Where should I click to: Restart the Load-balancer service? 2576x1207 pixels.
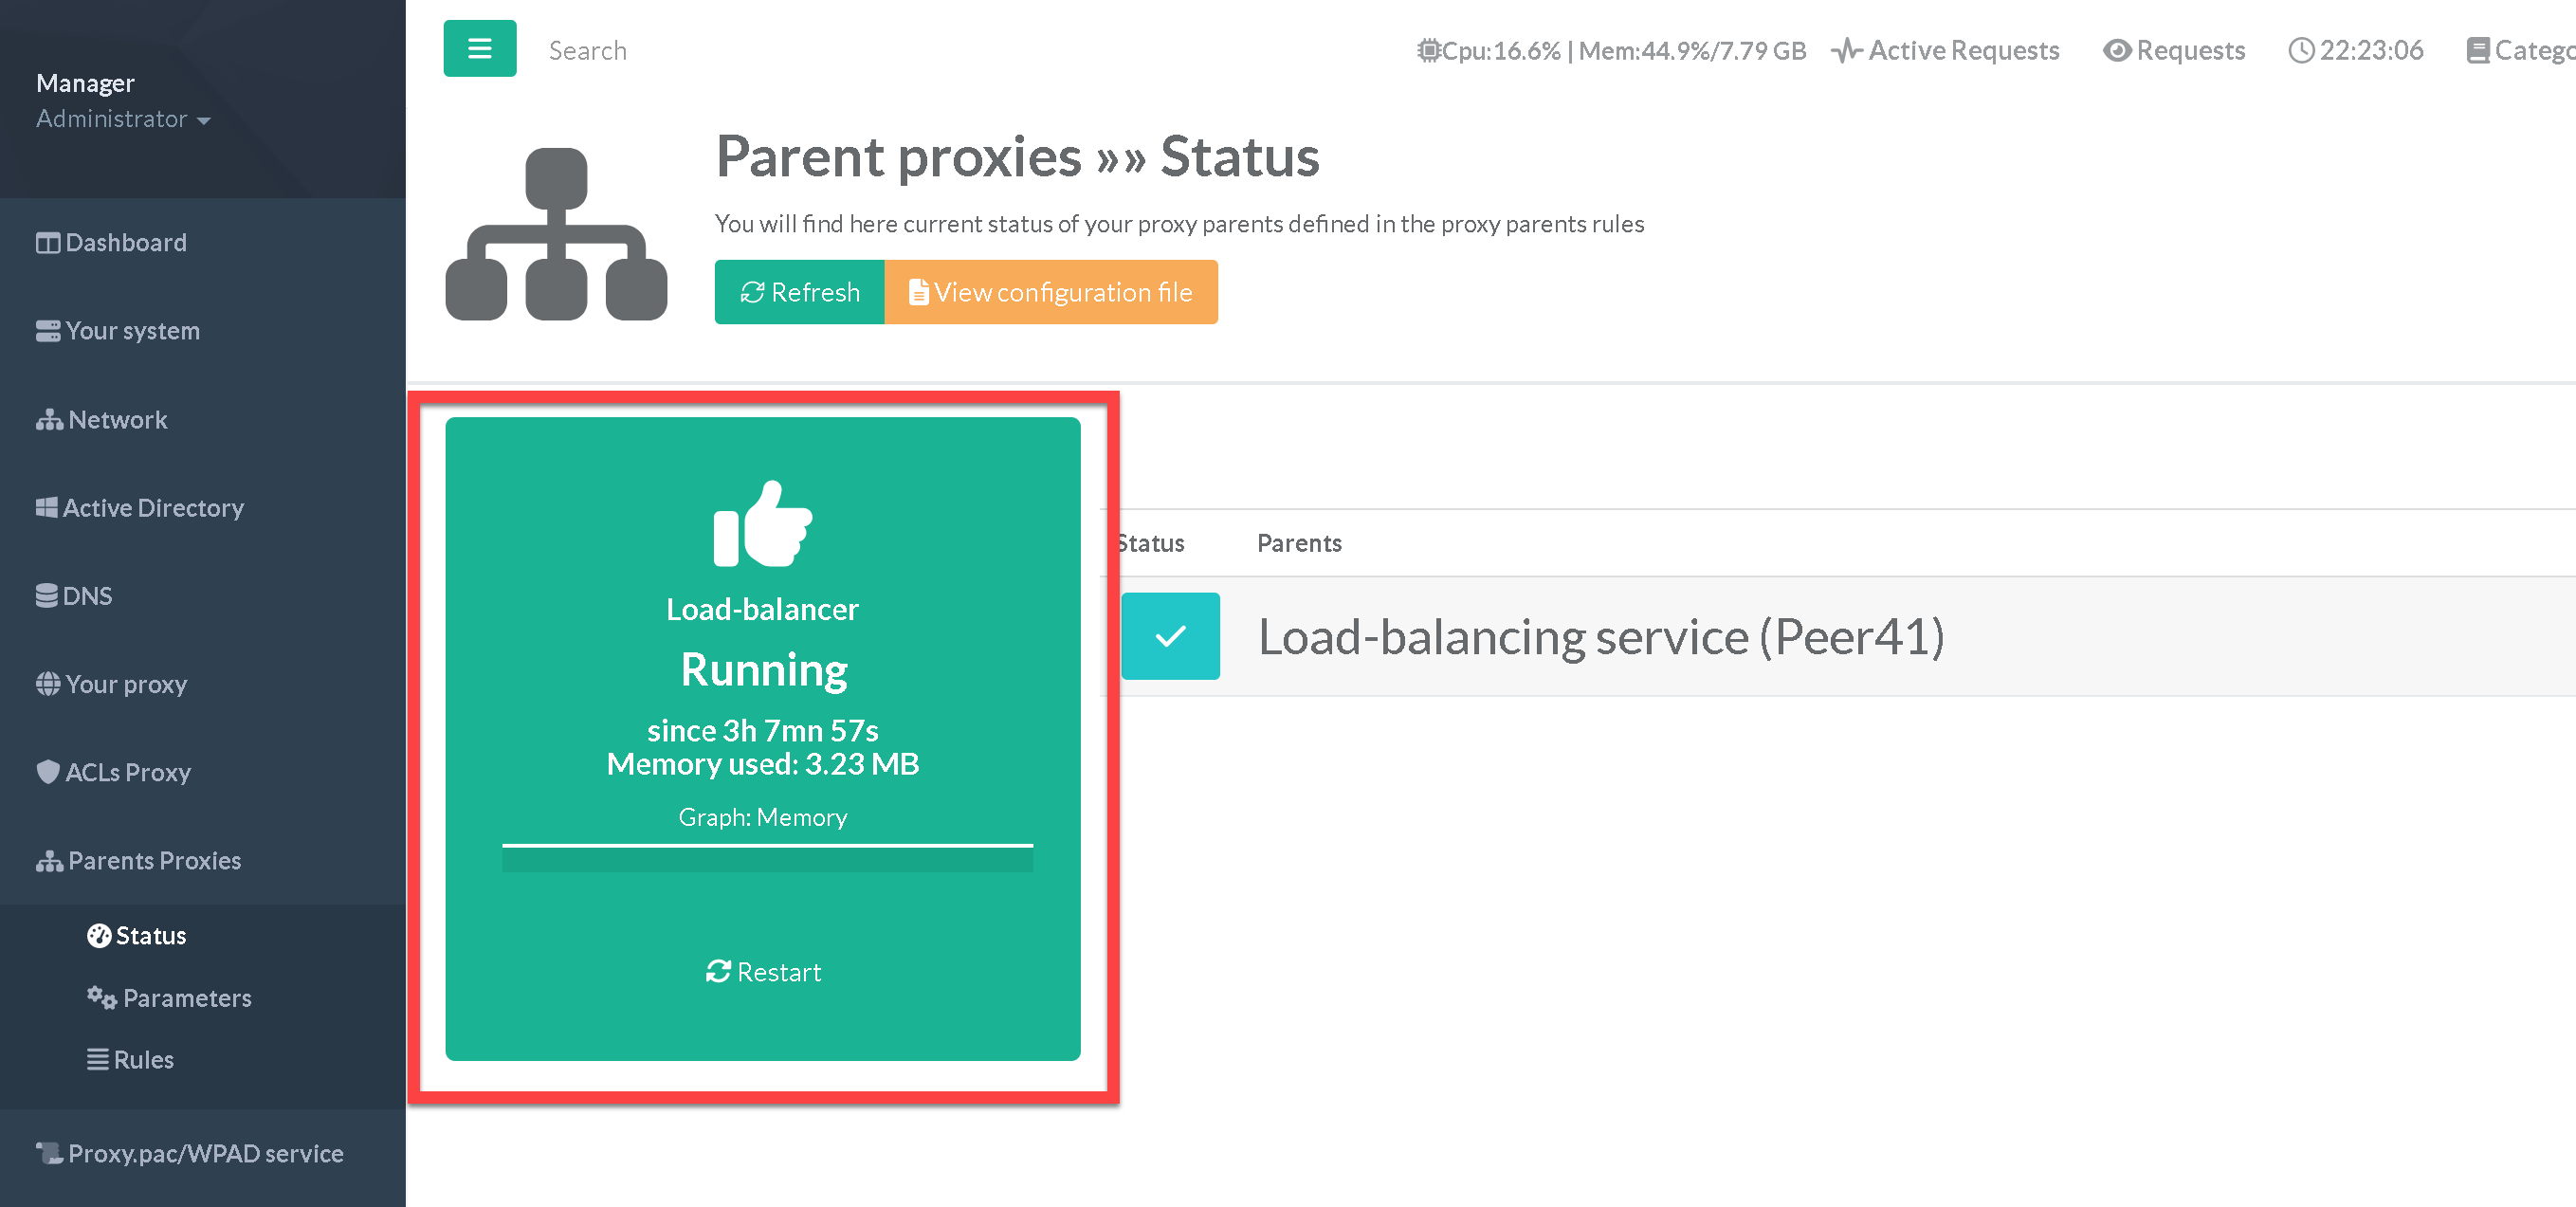[x=763, y=972]
